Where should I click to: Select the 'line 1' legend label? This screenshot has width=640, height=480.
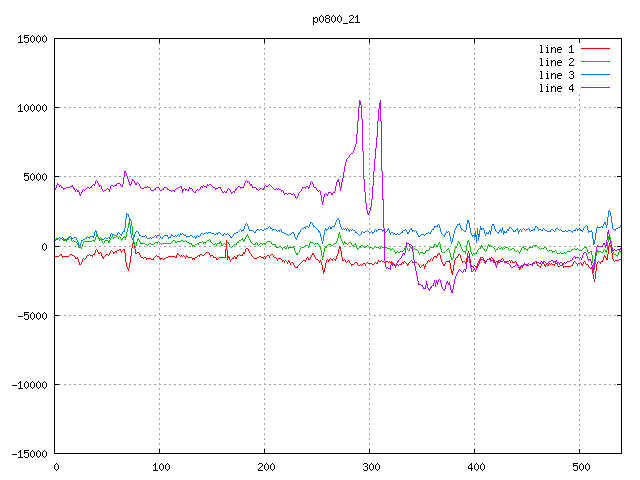coord(556,49)
